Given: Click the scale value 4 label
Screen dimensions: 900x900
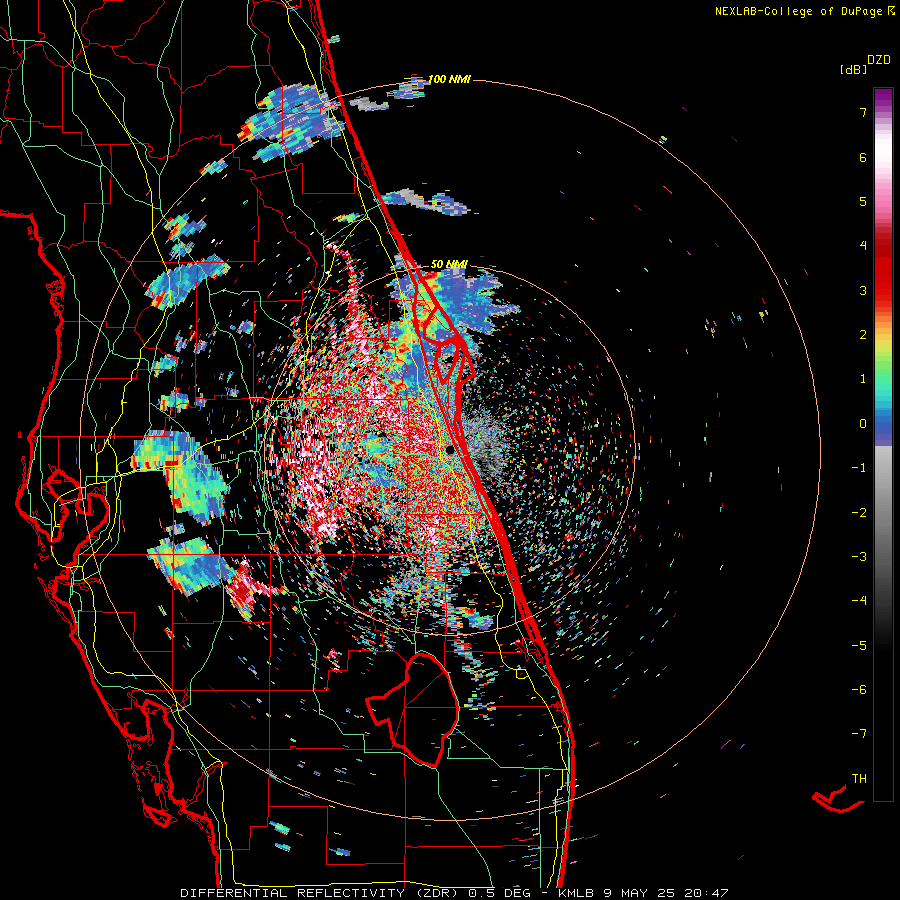Looking at the screenshot, I should point(863,246).
